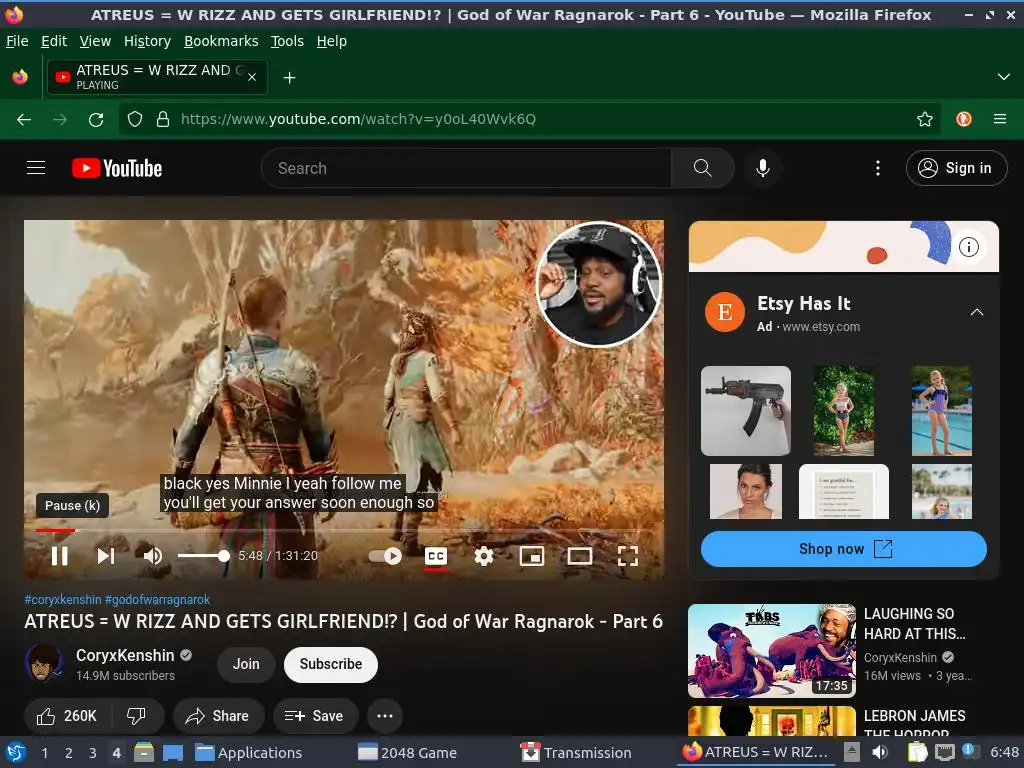This screenshot has width=1024, height=768.
Task: Save the video to a playlist
Action: tap(315, 716)
